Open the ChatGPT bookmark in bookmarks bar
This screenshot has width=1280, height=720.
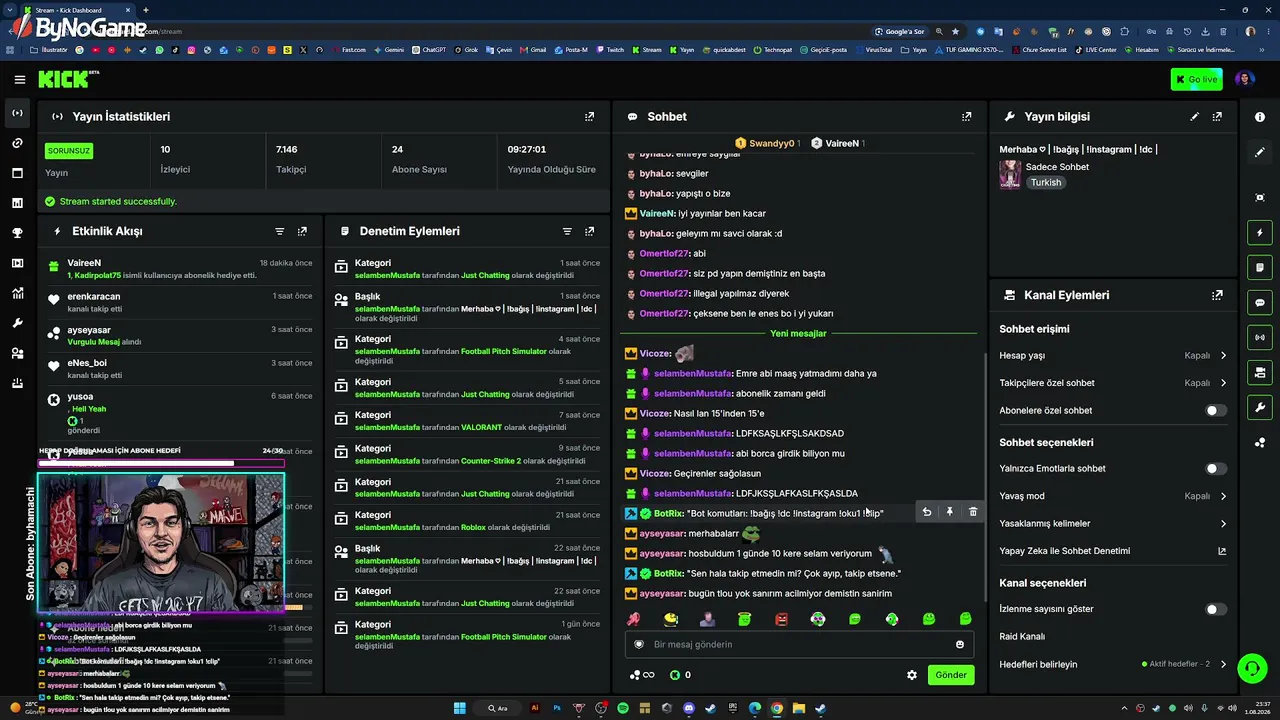tap(428, 49)
